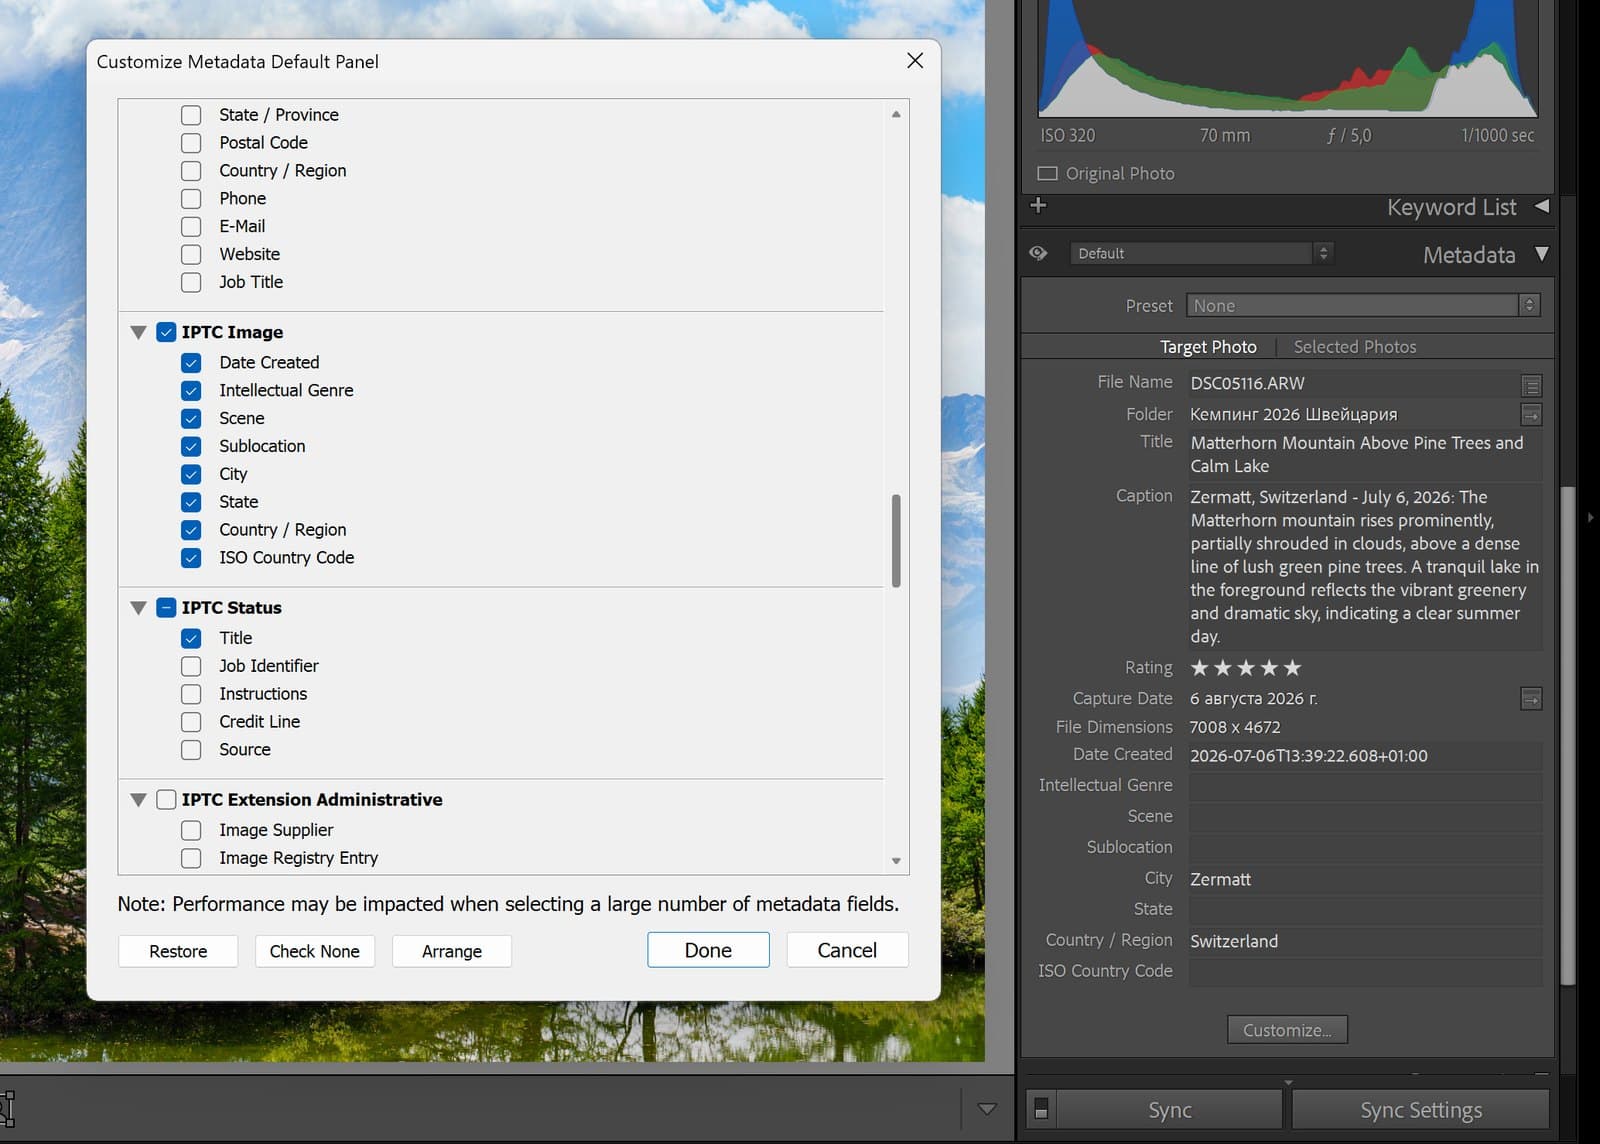
Task: Open the Default metadata set dropdown
Action: tap(1202, 253)
